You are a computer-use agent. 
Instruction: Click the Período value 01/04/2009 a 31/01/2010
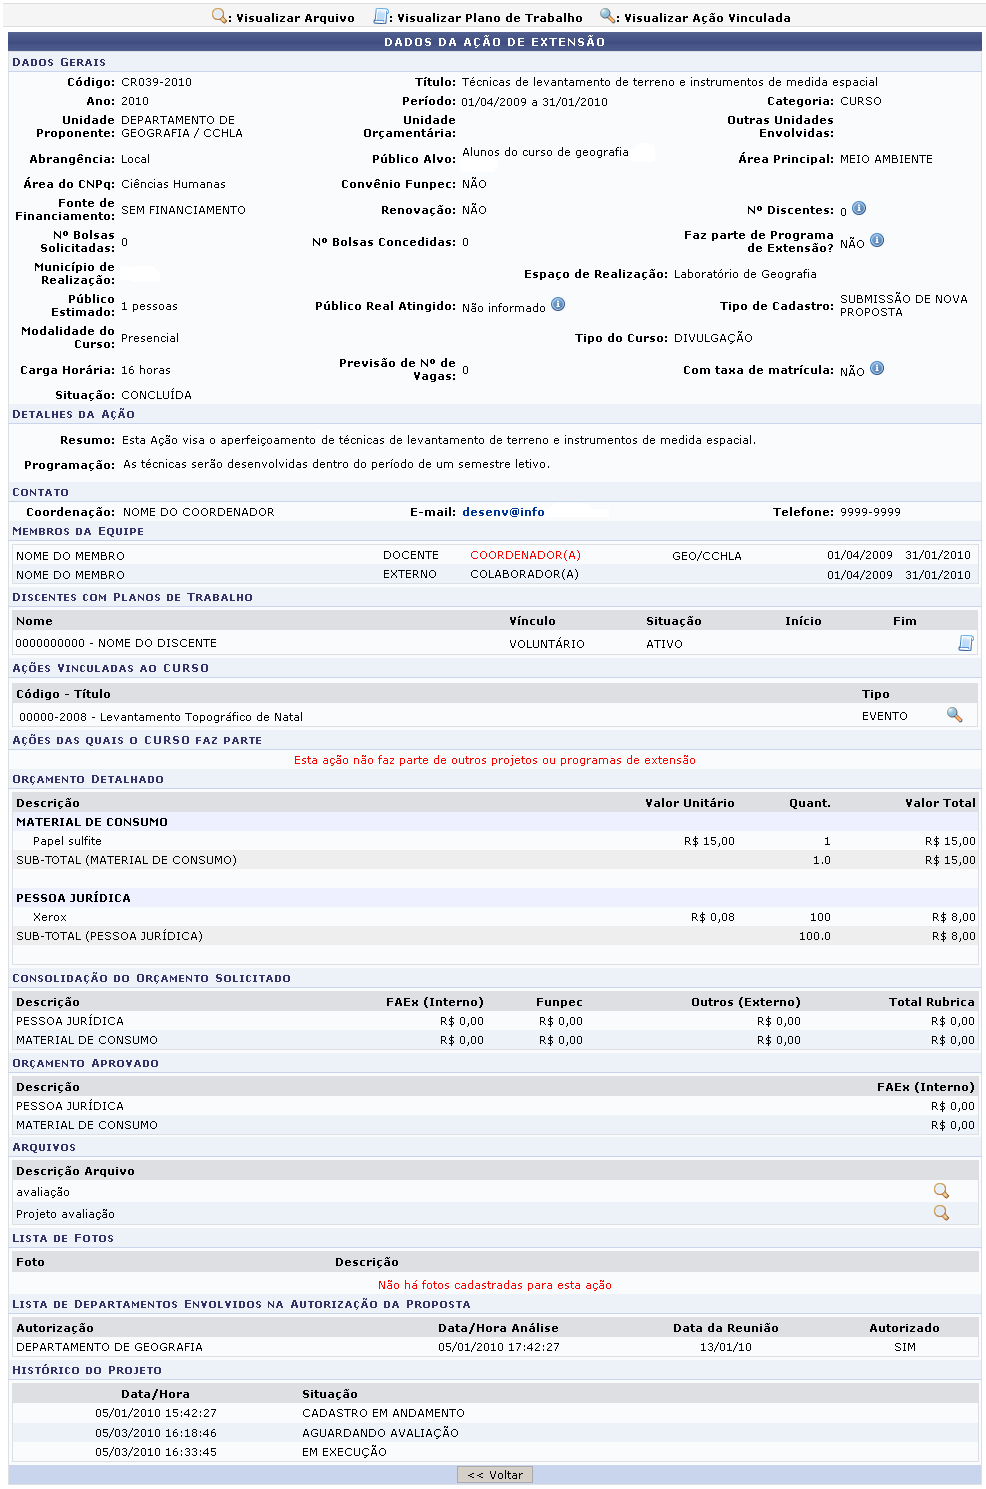click(x=534, y=102)
